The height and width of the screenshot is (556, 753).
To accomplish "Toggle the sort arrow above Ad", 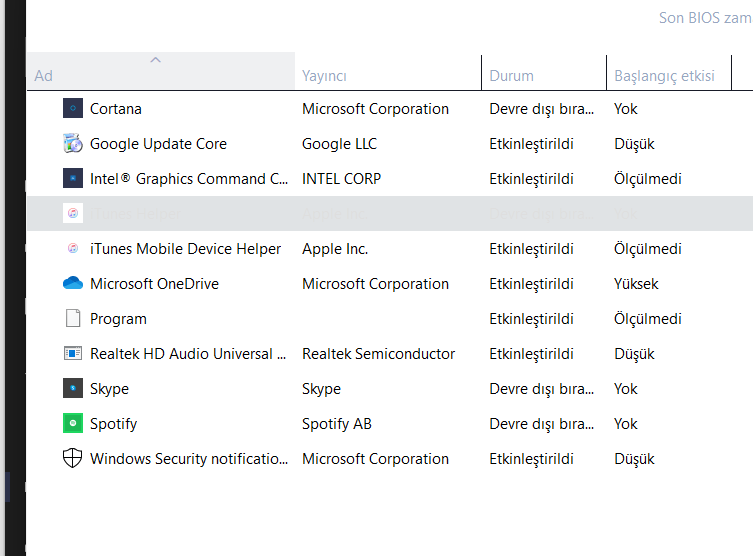I will tap(156, 60).
